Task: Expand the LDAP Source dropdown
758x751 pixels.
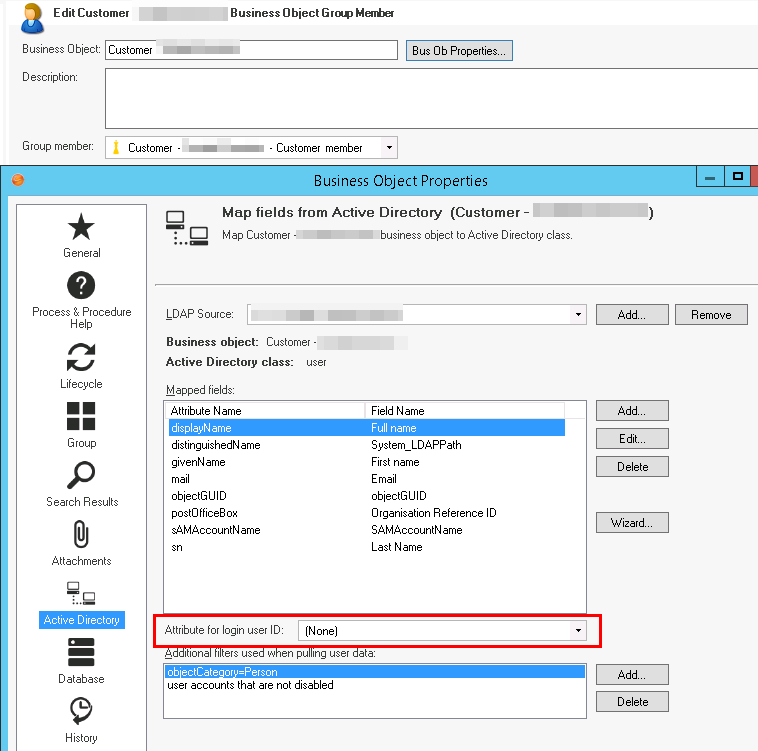Action: (578, 315)
